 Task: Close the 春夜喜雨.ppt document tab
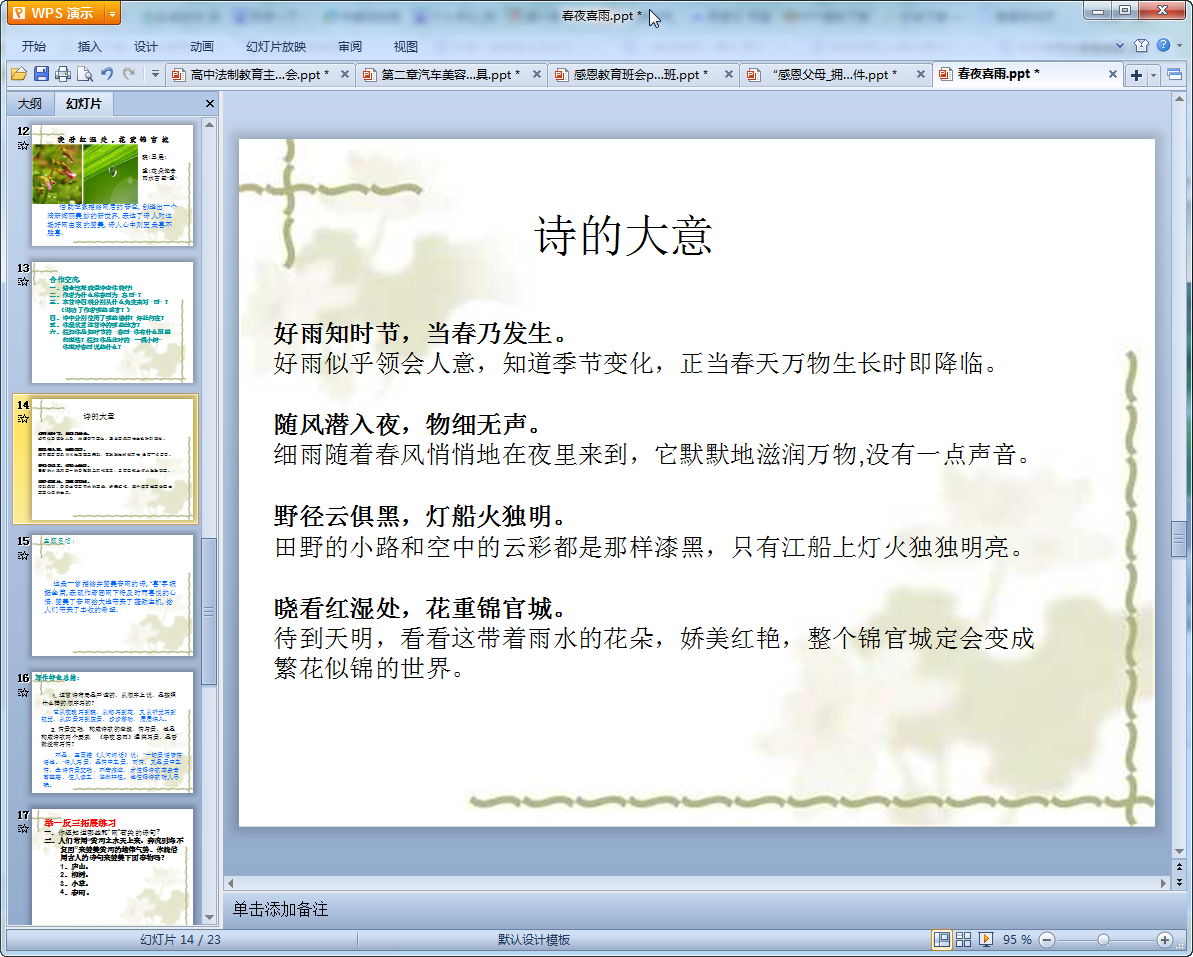pyautogui.click(x=1112, y=75)
